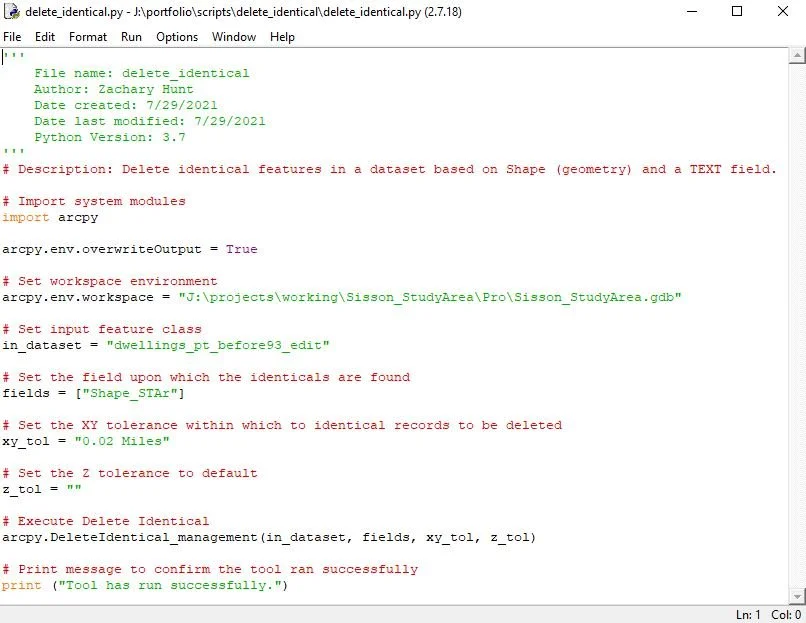Open the Help menu
The width and height of the screenshot is (806, 623).
(282, 37)
